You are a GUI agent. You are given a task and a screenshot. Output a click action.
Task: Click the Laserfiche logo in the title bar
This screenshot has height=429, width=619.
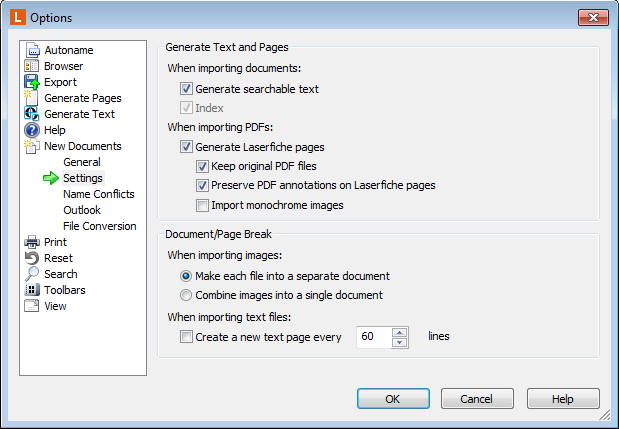[x=18, y=18]
